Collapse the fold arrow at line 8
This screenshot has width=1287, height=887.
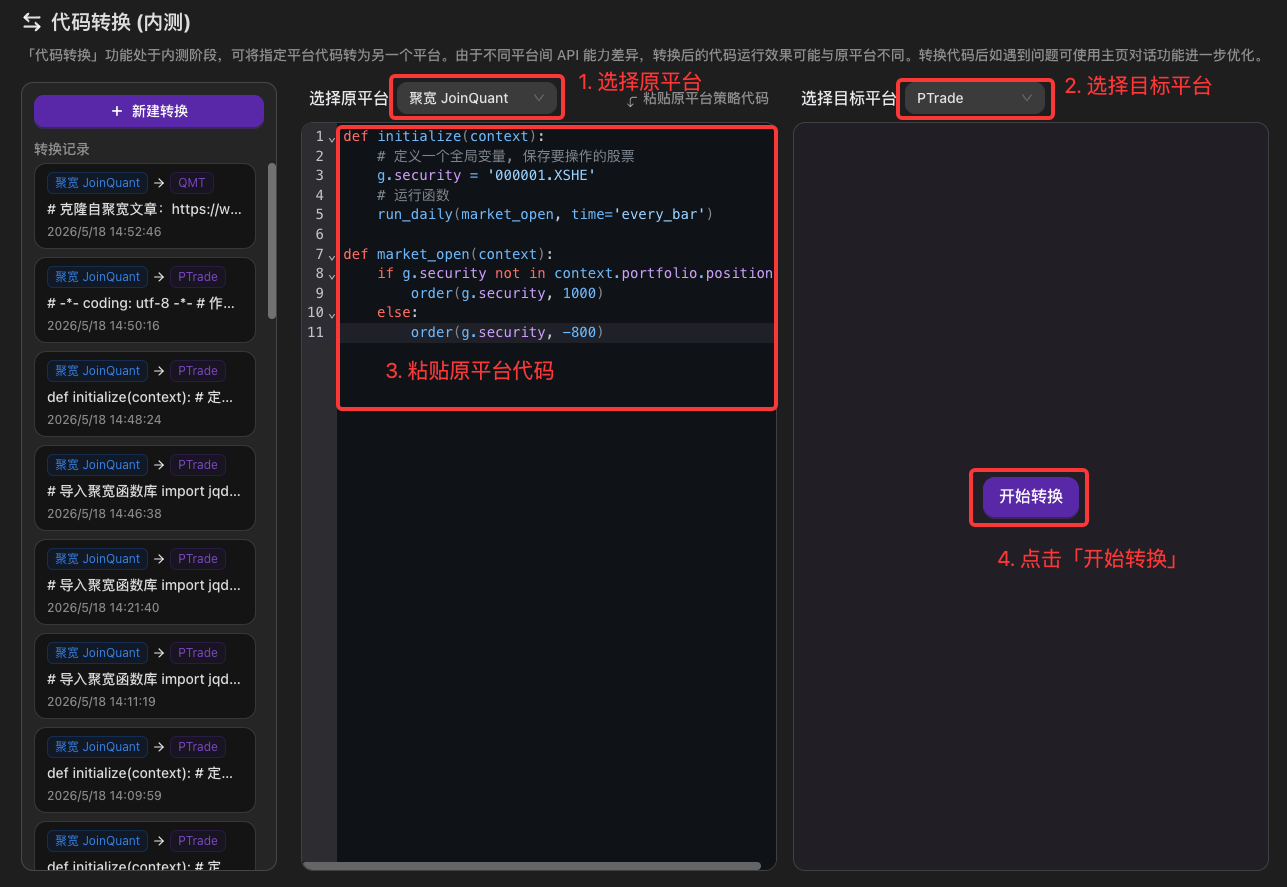click(x=332, y=275)
